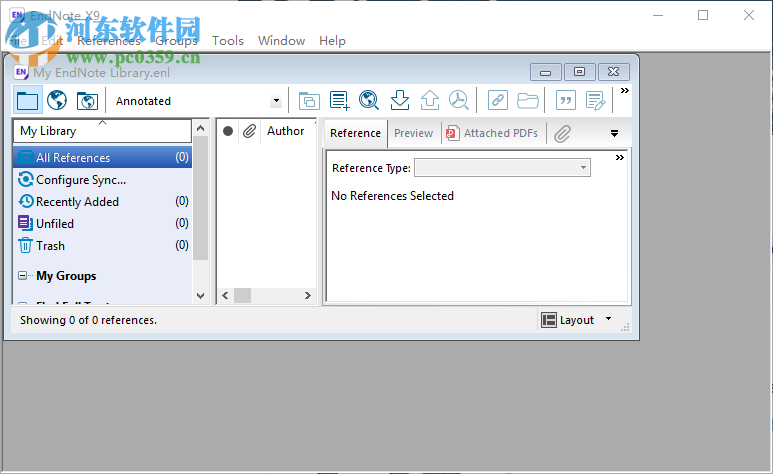Open the Help menu

coord(332,41)
